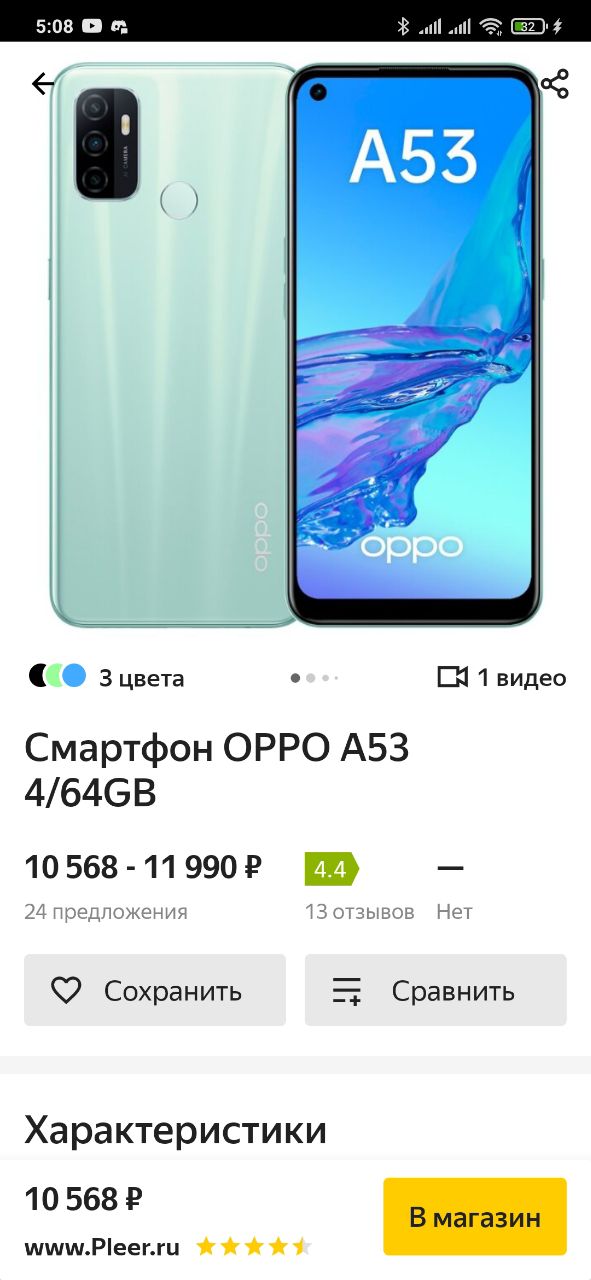Tap the heart icon in Сохранить
This screenshot has width=591, height=1280.
coord(66,990)
